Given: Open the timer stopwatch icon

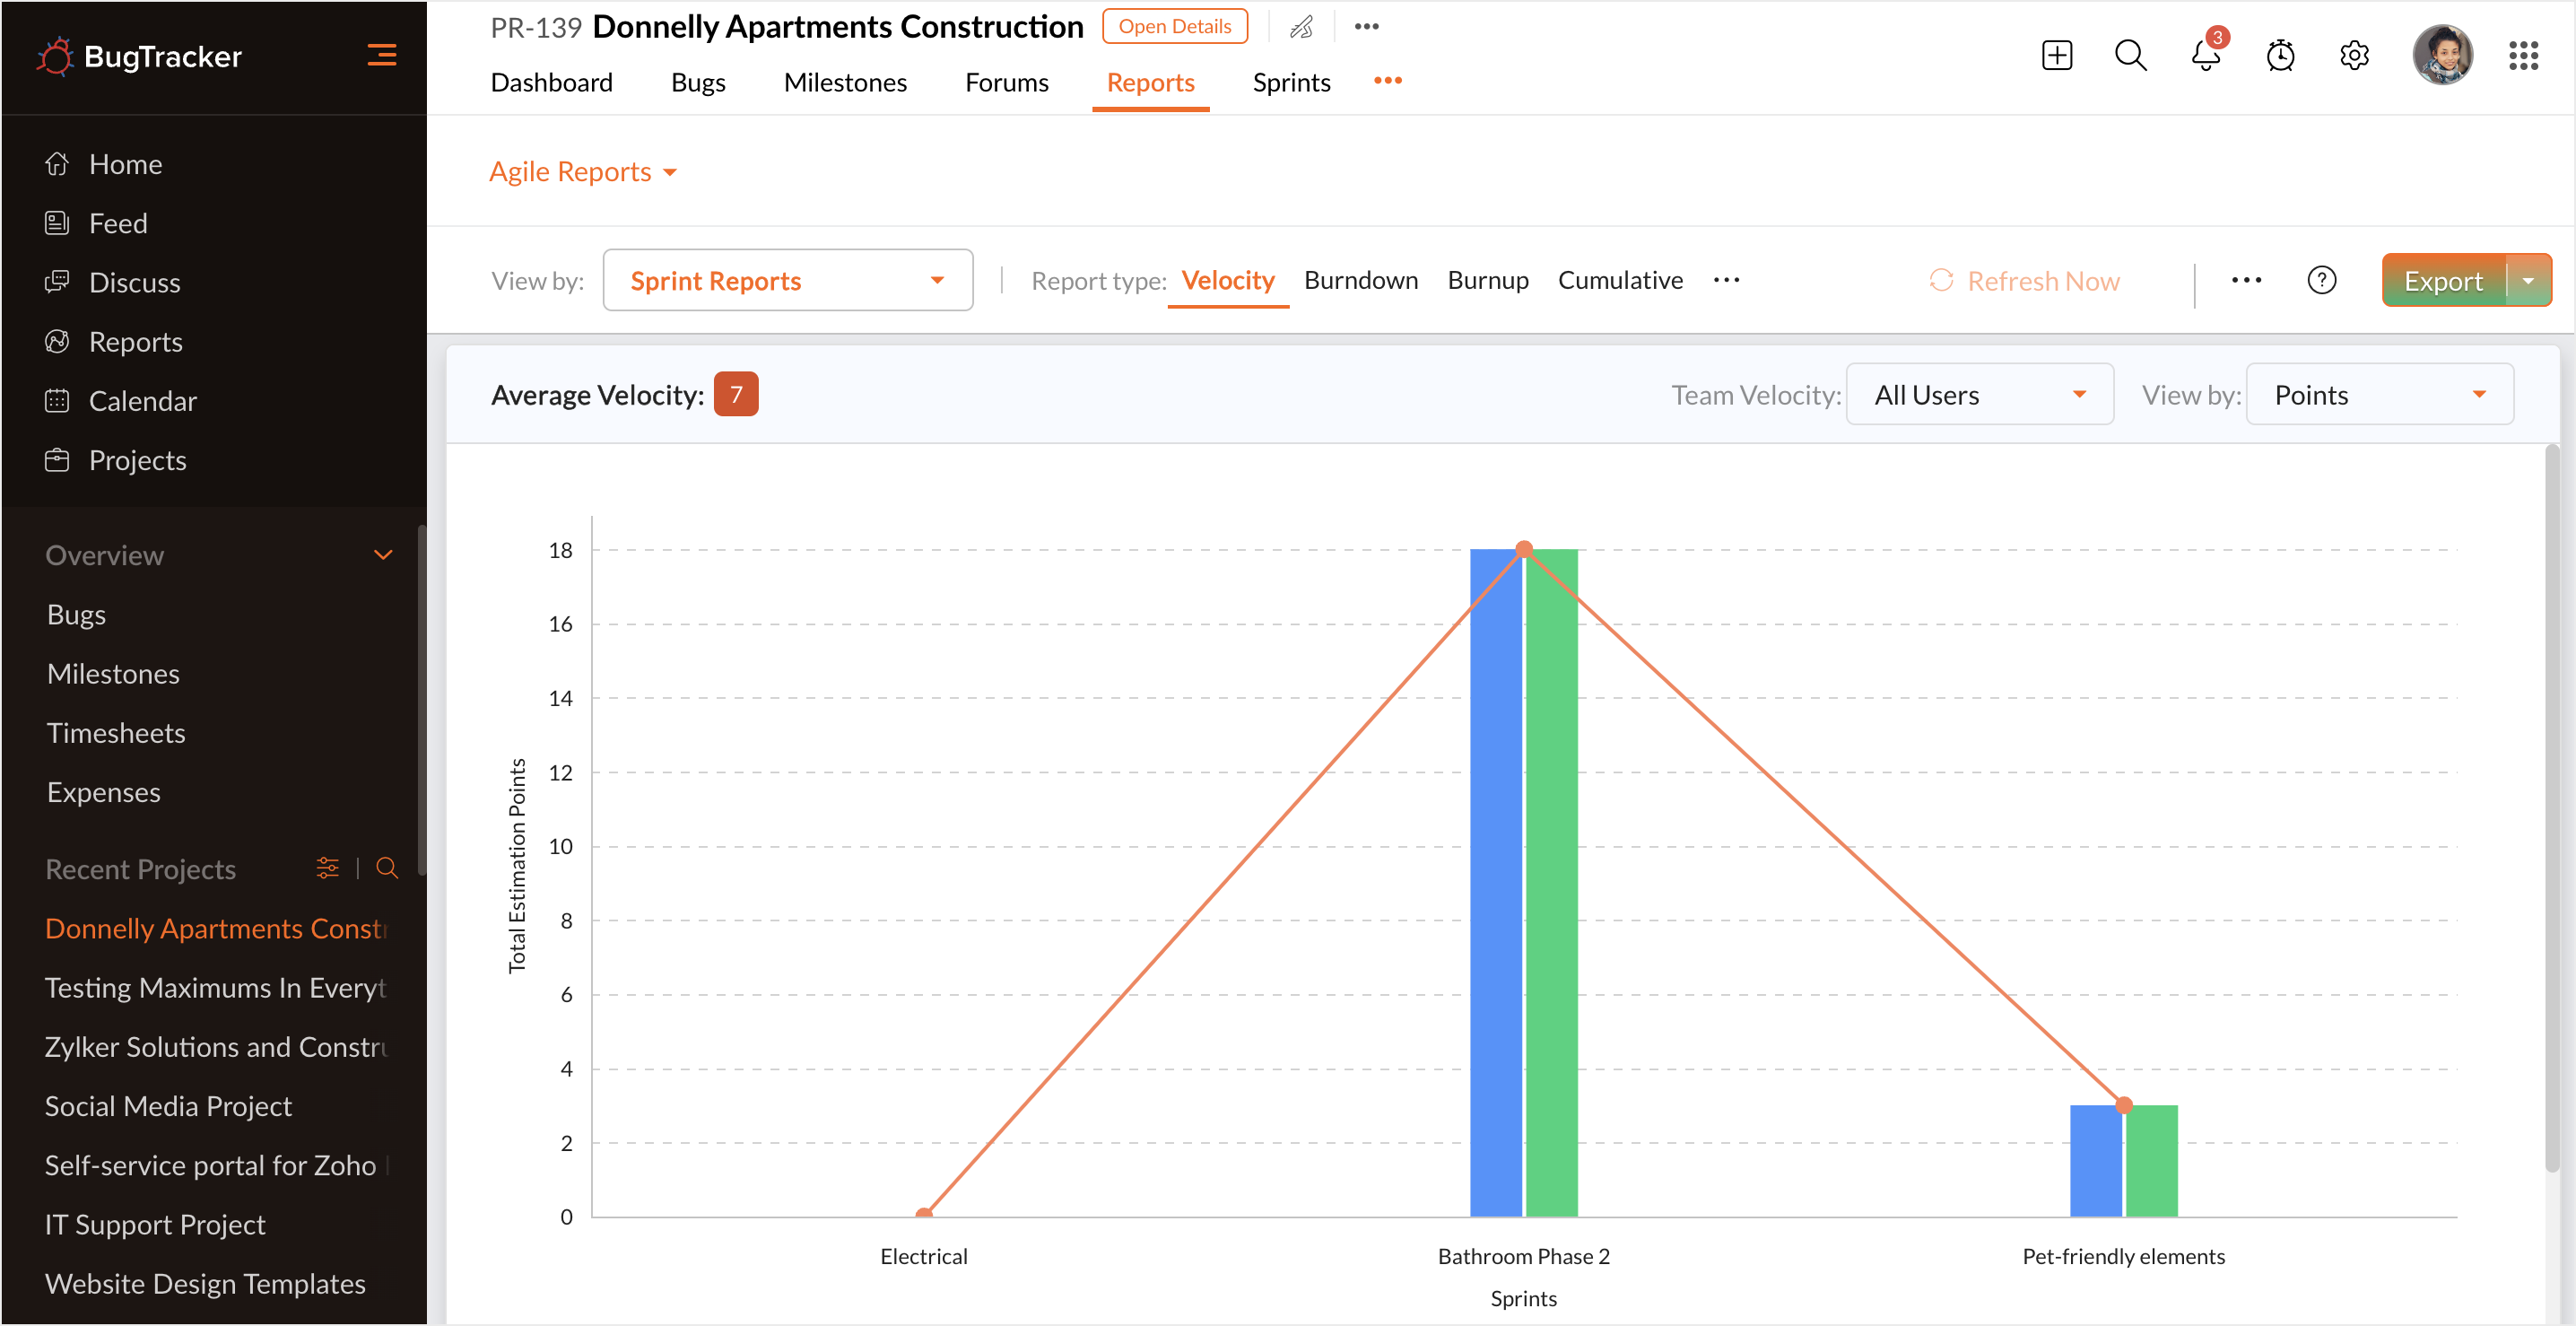Looking at the screenshot, I should (2280, 56).
